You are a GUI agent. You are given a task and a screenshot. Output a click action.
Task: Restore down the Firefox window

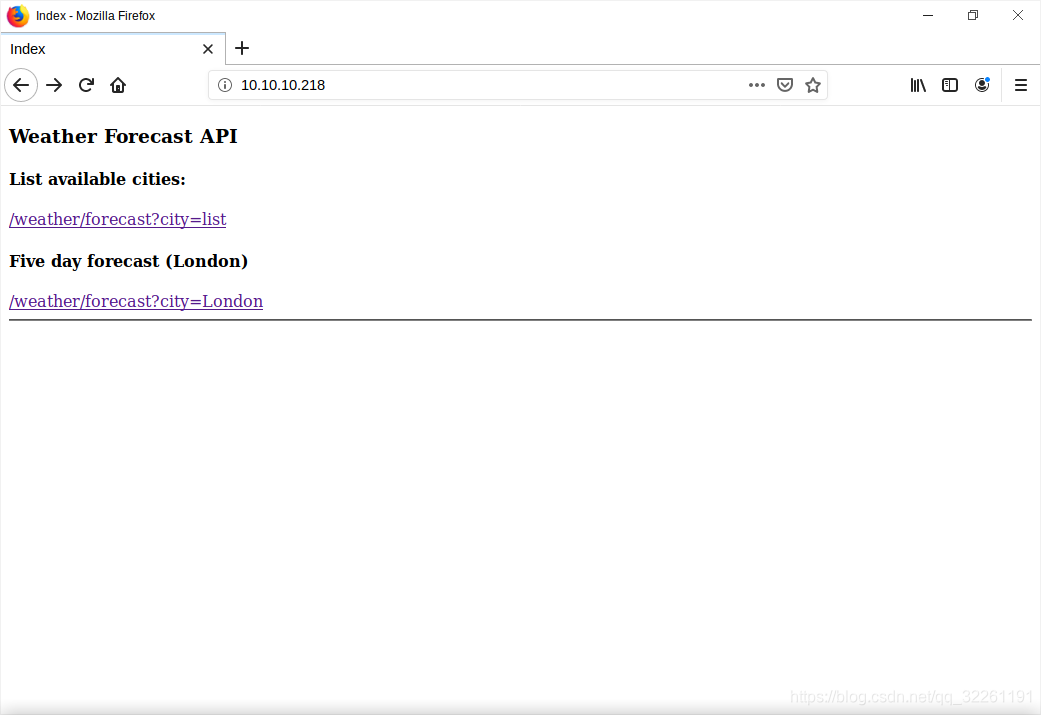click(973, 15)
